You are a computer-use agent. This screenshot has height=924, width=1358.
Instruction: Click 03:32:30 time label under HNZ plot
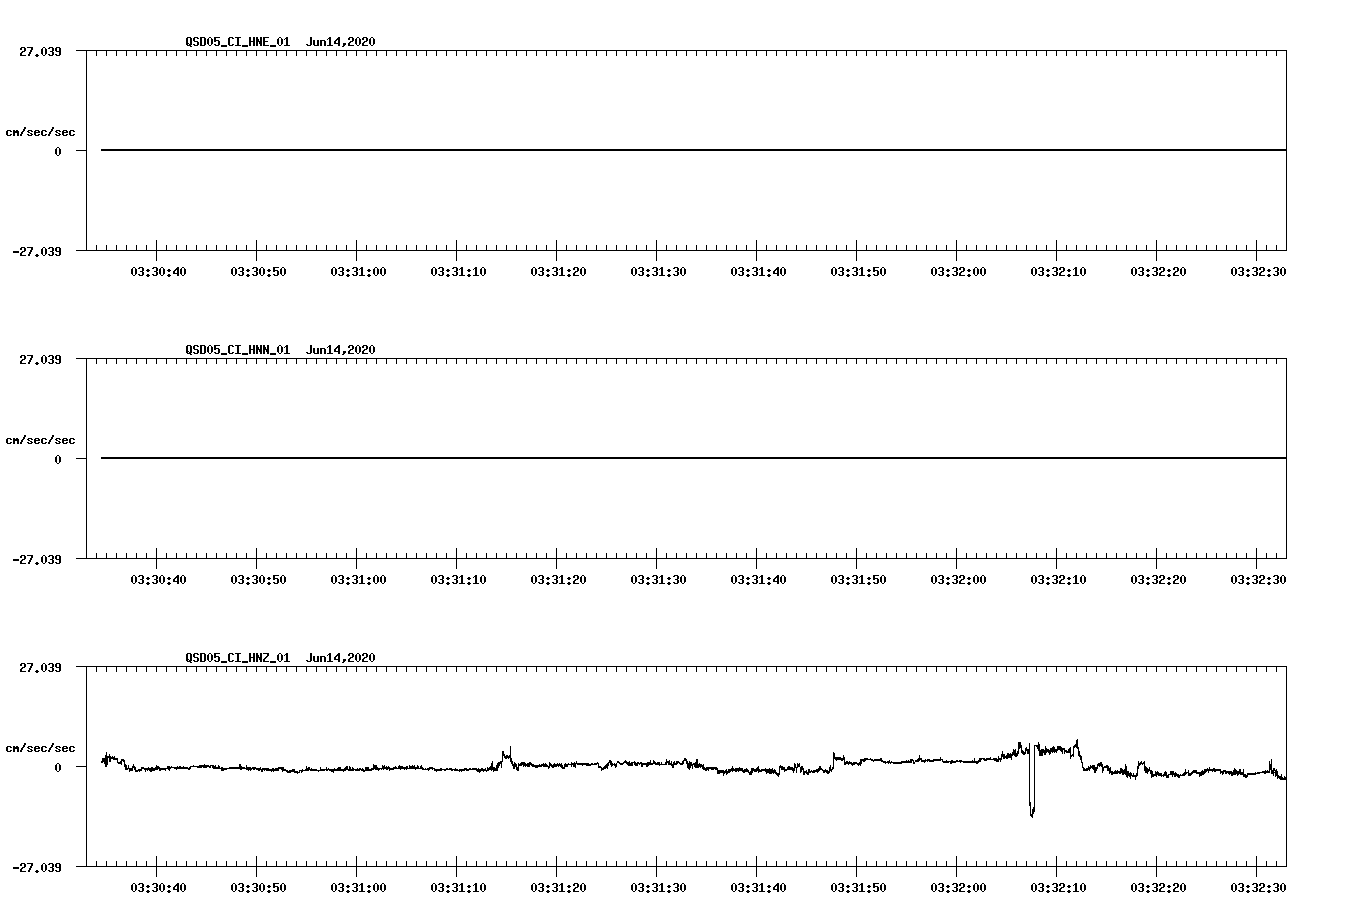pyautogui.click(x=1258, y=887)
